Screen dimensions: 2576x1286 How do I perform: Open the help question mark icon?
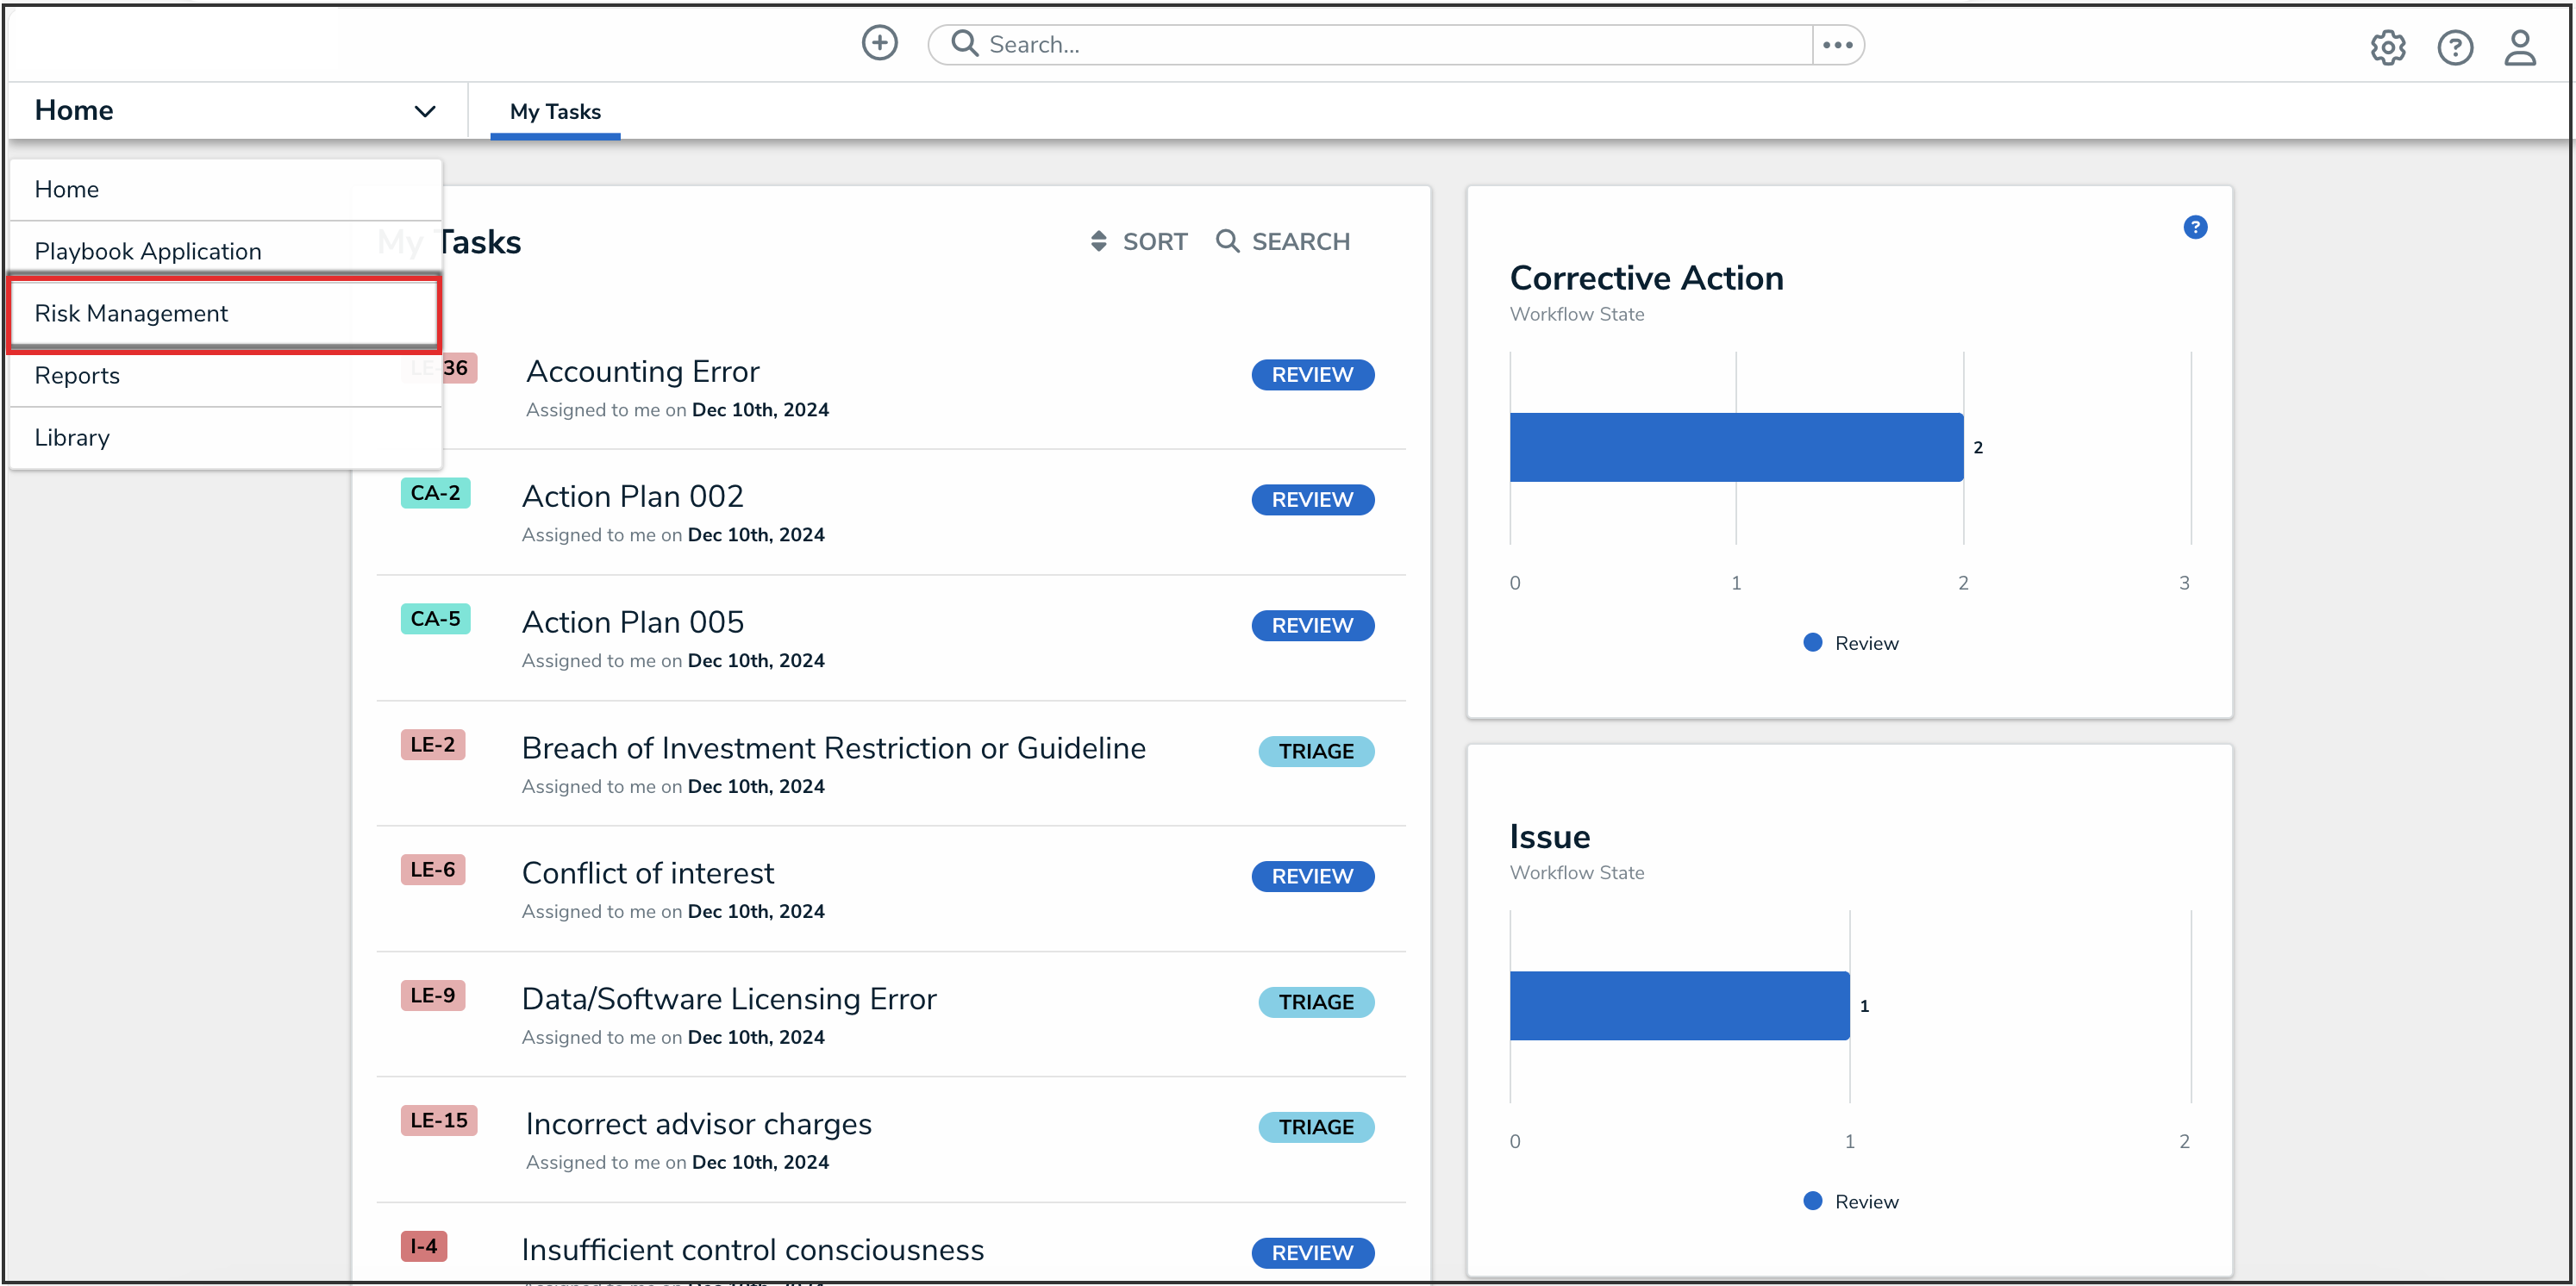pyautogui.click(x=2454, y=47)
